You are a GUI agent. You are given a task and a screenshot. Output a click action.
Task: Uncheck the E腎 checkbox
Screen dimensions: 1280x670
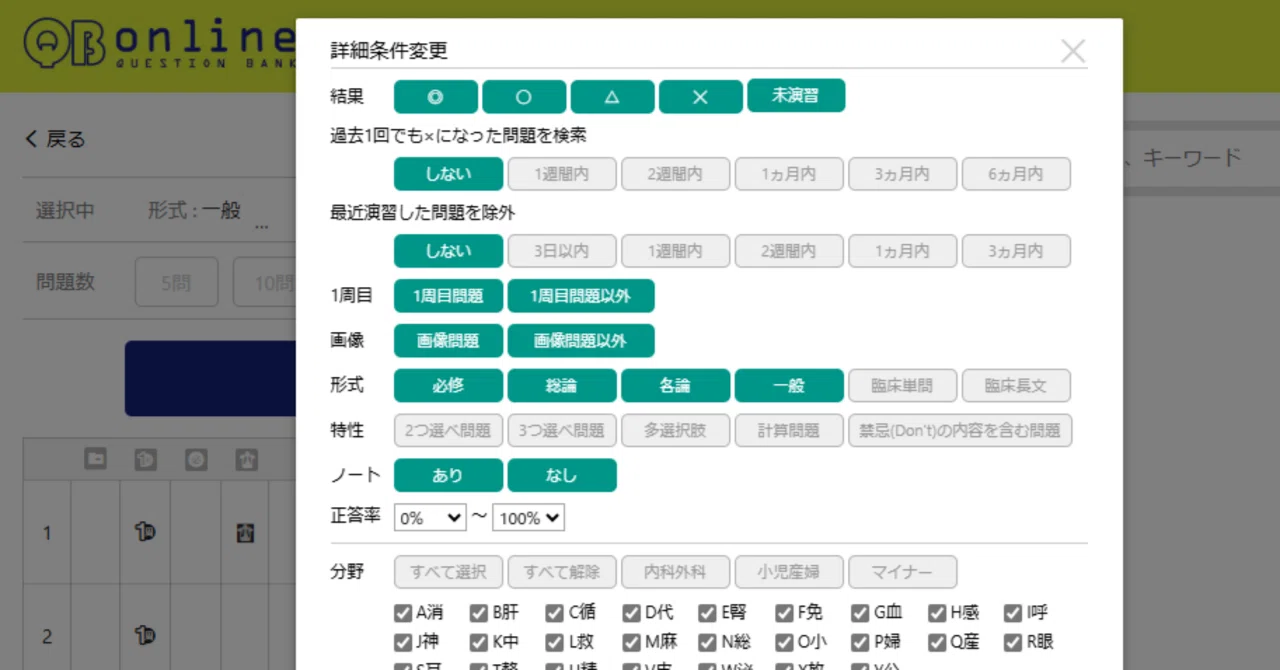click(708, 613)
